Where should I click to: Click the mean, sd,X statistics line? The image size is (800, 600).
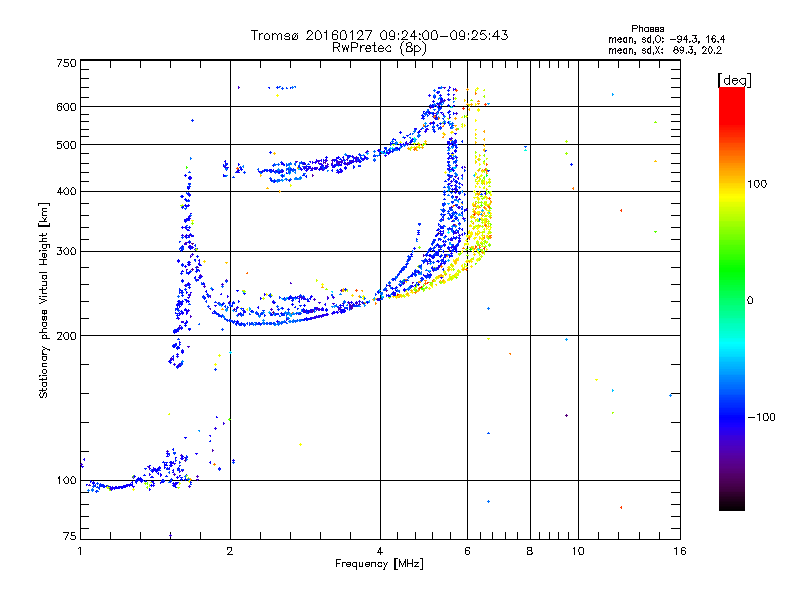665,50
